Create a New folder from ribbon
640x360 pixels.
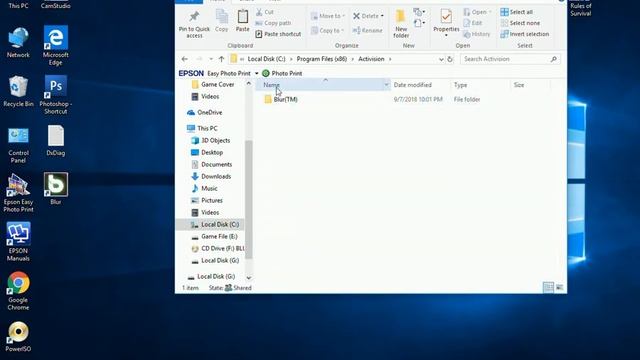401,24
